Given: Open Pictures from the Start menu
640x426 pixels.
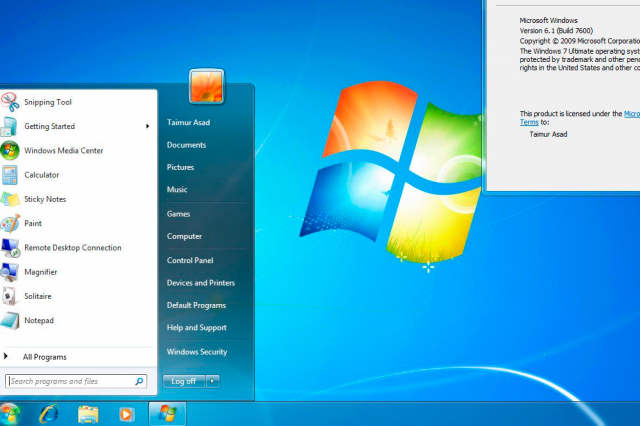Looking at the screenshot, I should pyautogui.click(x=180, y=167).
